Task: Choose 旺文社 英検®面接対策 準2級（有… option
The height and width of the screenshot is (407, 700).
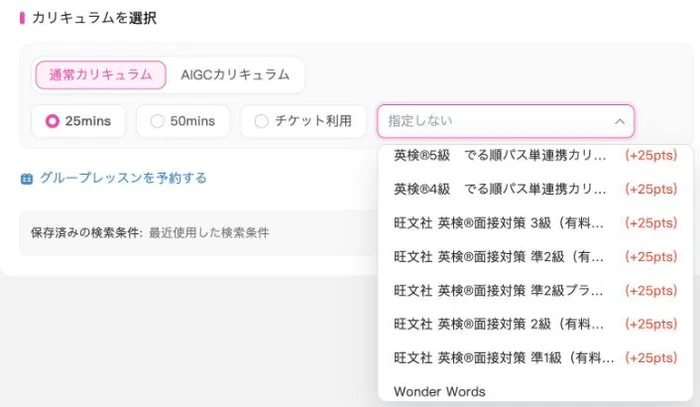Action: pos(535,257)
